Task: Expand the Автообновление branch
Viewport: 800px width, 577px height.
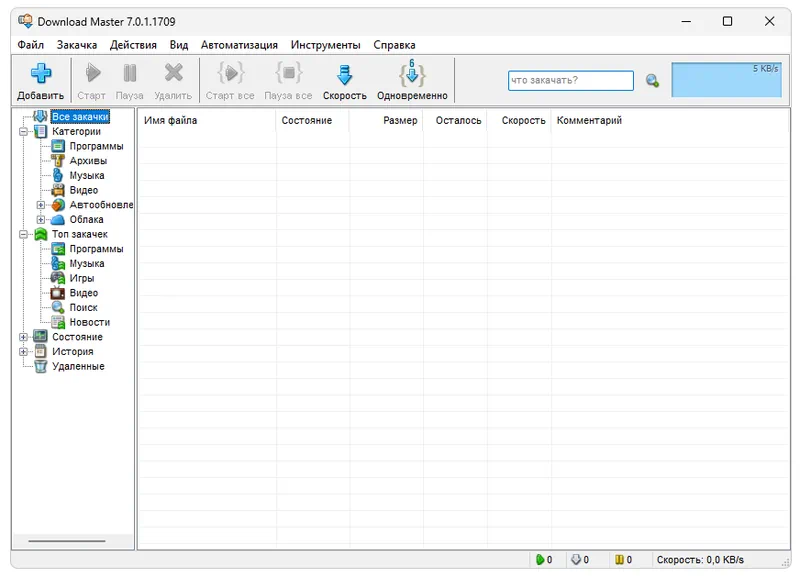Action: pyautogui.click(x=41, y=205)
